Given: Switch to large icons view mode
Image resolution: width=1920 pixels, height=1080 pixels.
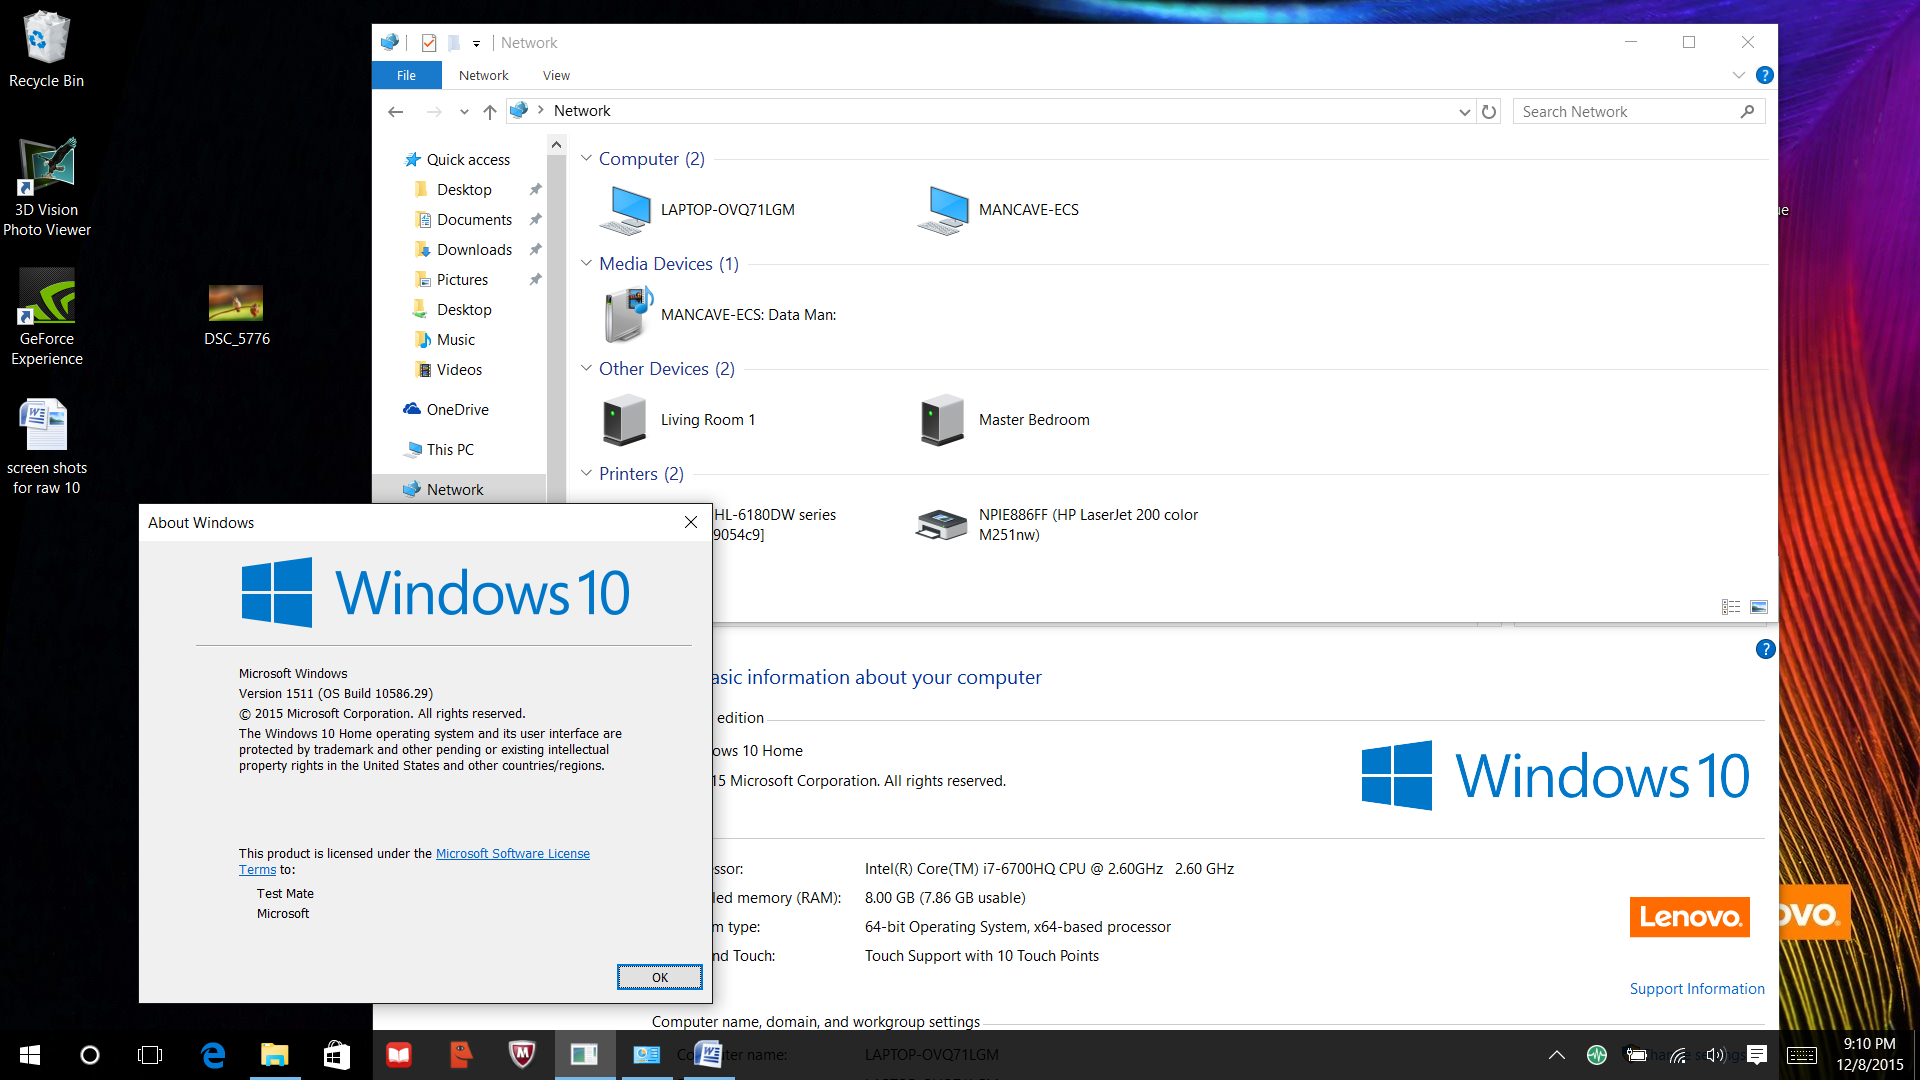Looking at the screenshot, I should pos(1759,607).
